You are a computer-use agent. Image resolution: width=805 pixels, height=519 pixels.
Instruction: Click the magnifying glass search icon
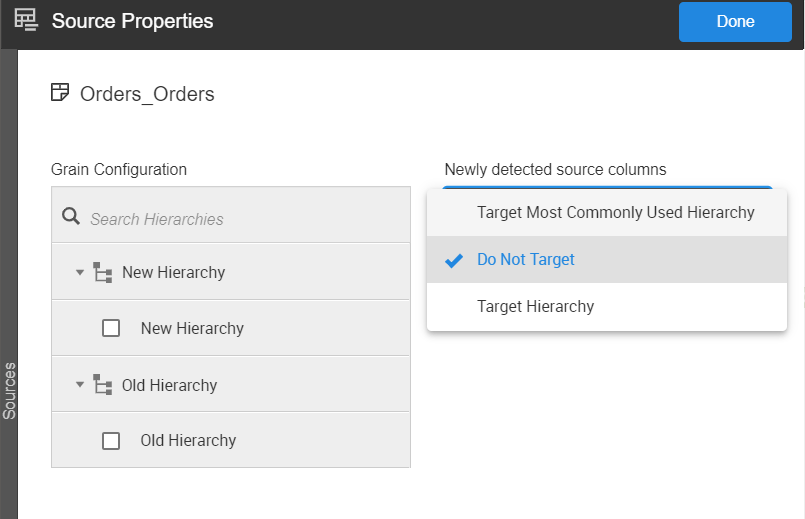tap(71, 217)
